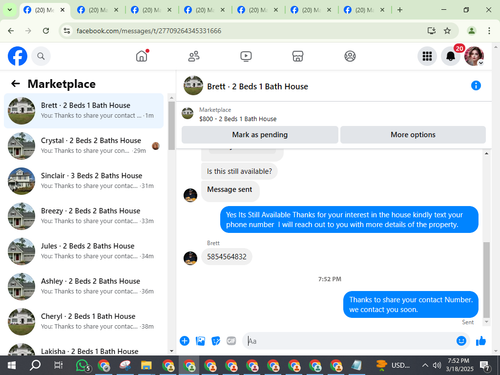
Task: Click the Mark as pending button
Action: pos(260,135)
